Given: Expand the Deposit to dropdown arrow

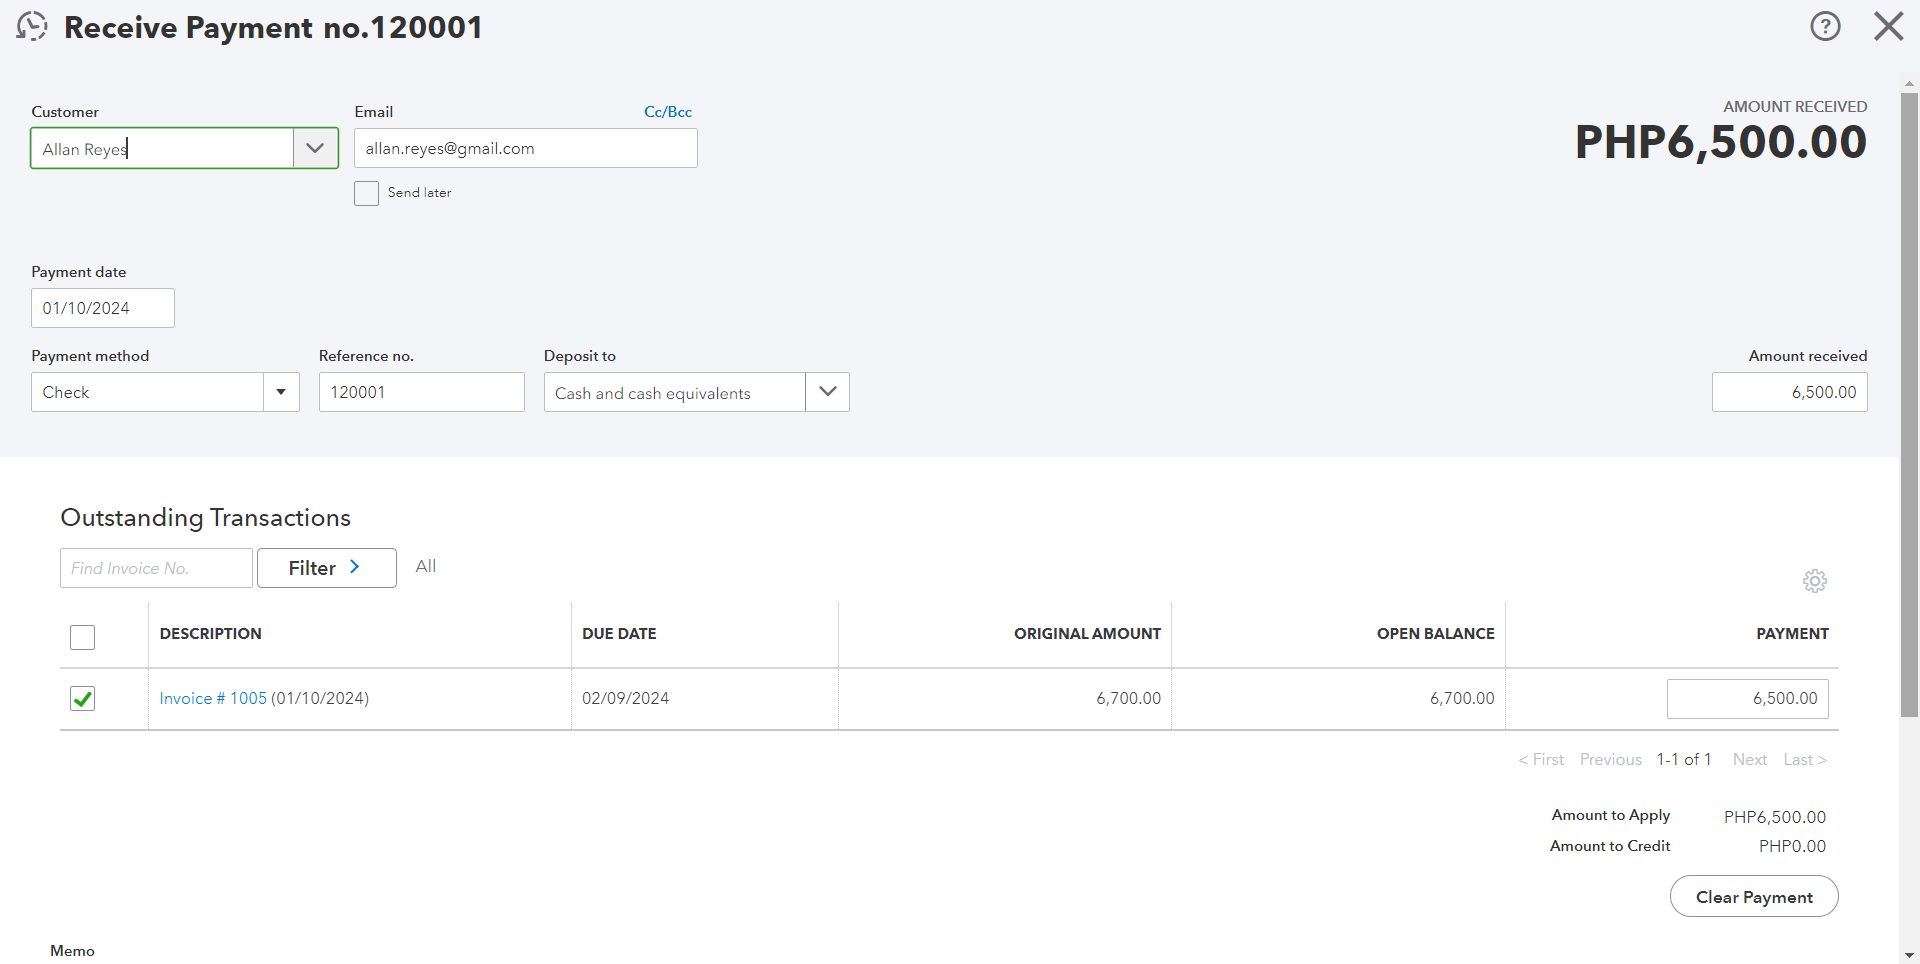Looking at the screenshot, I should 827,392.
